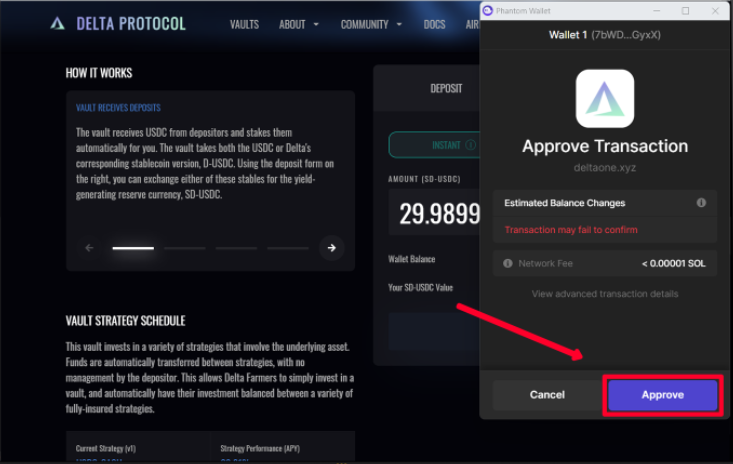Screen dimensions: 733x464
Task: Click the Approve button in Phantom Wallet
Action: pyautogui.click(x=662, y=395)
